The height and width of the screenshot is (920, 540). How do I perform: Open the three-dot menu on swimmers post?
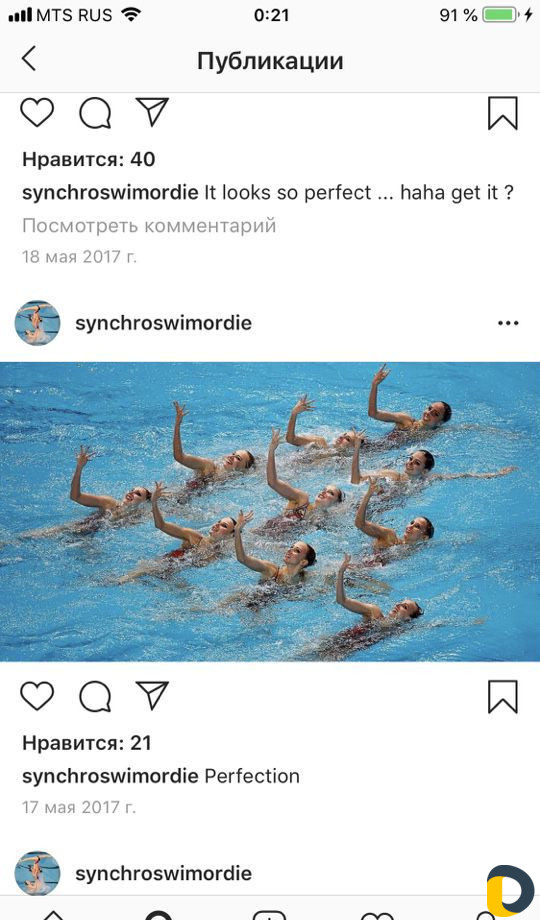point(508,323)
